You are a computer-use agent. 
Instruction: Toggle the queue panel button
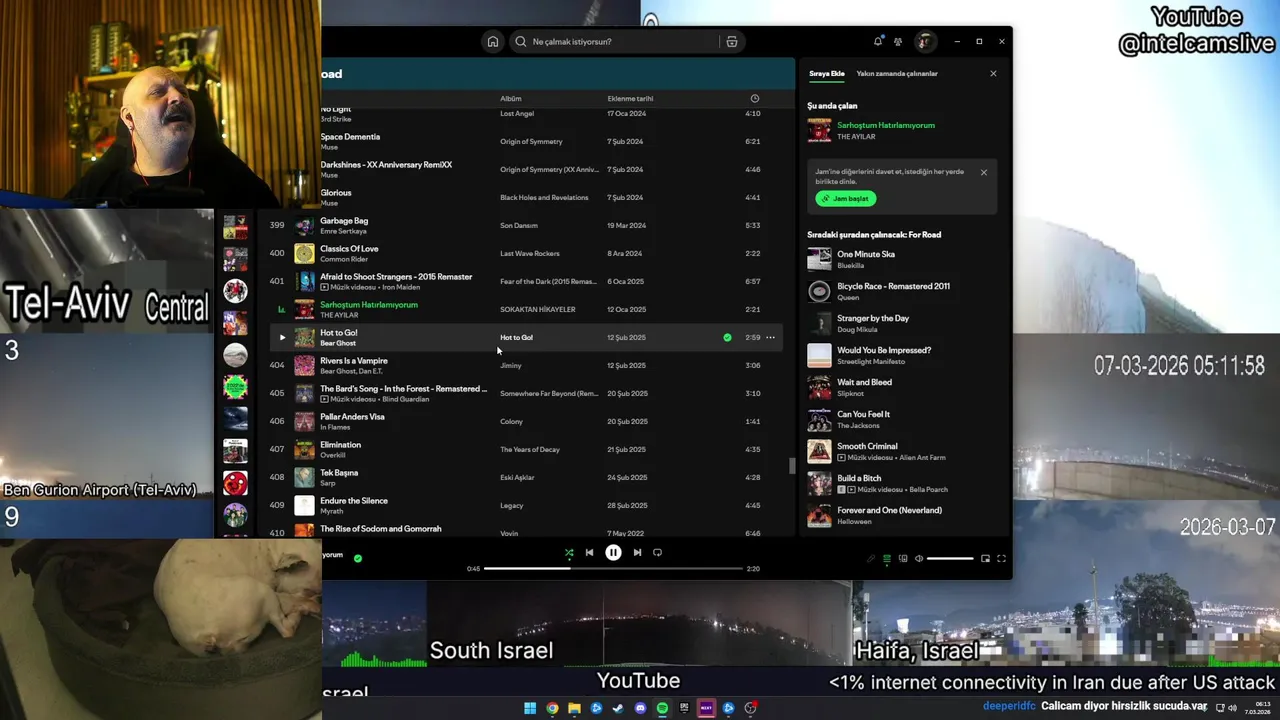pyautogui.click(x=886, y=558)
